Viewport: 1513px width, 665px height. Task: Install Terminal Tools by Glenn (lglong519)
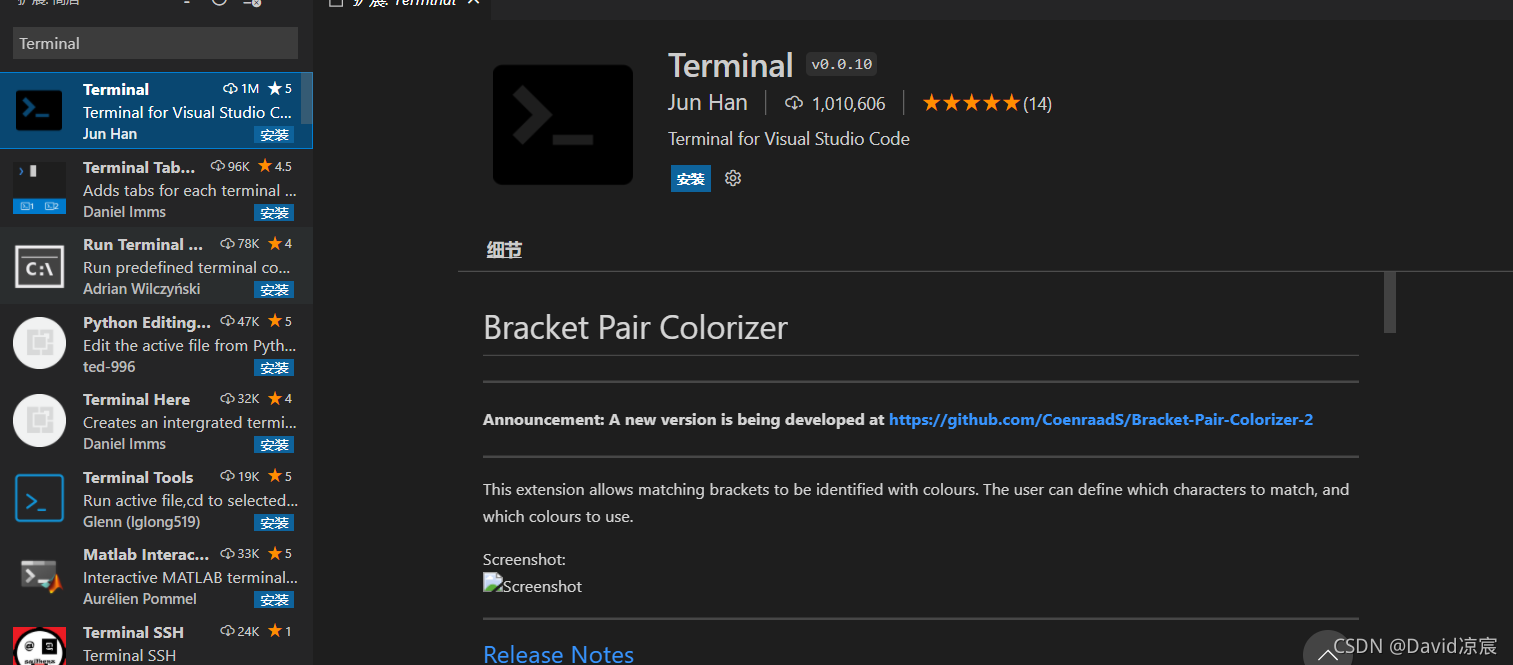pyautogui.click(x=273, y=523)
